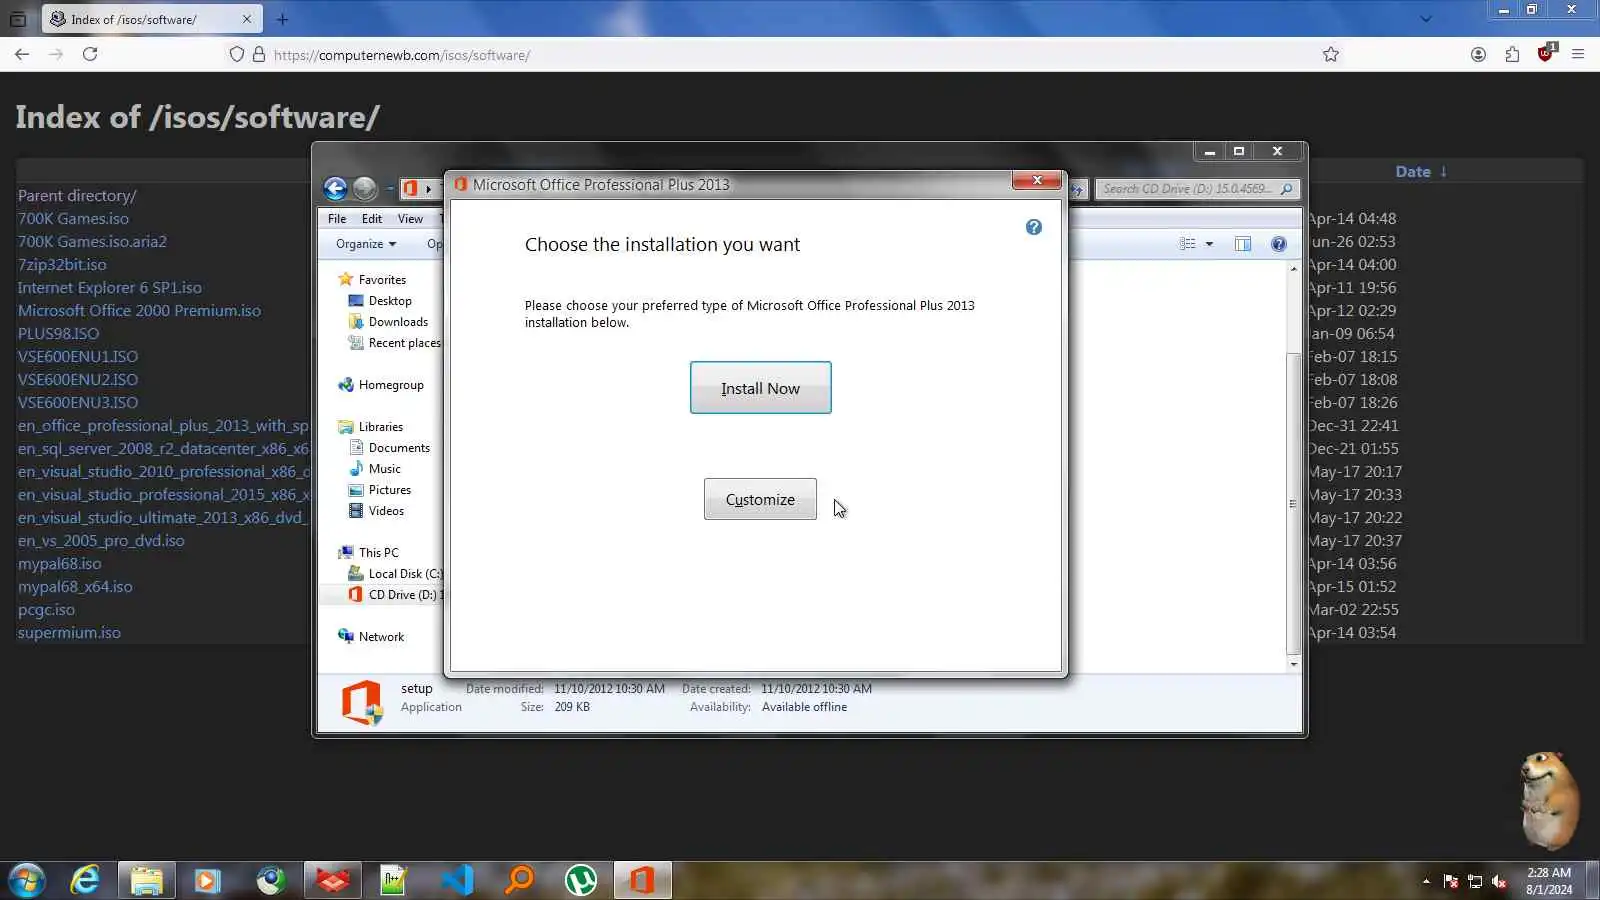Open the list all tabs dropdown
This screenshot has width=1600, height=900.
tap(1426, 19)
